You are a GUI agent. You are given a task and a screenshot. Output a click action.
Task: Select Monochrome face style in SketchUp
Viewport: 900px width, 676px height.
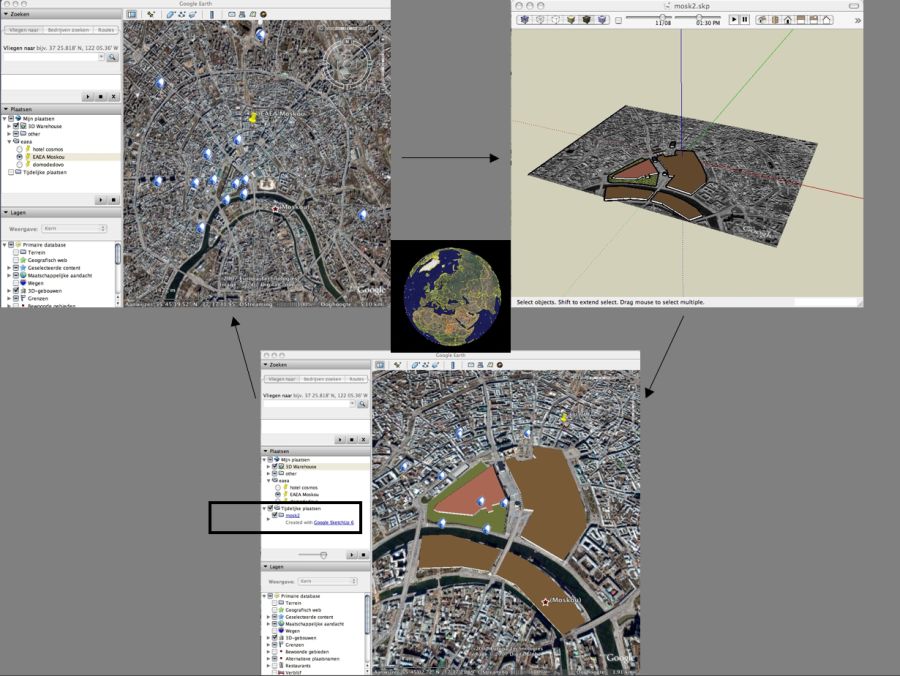pos(602,20)
